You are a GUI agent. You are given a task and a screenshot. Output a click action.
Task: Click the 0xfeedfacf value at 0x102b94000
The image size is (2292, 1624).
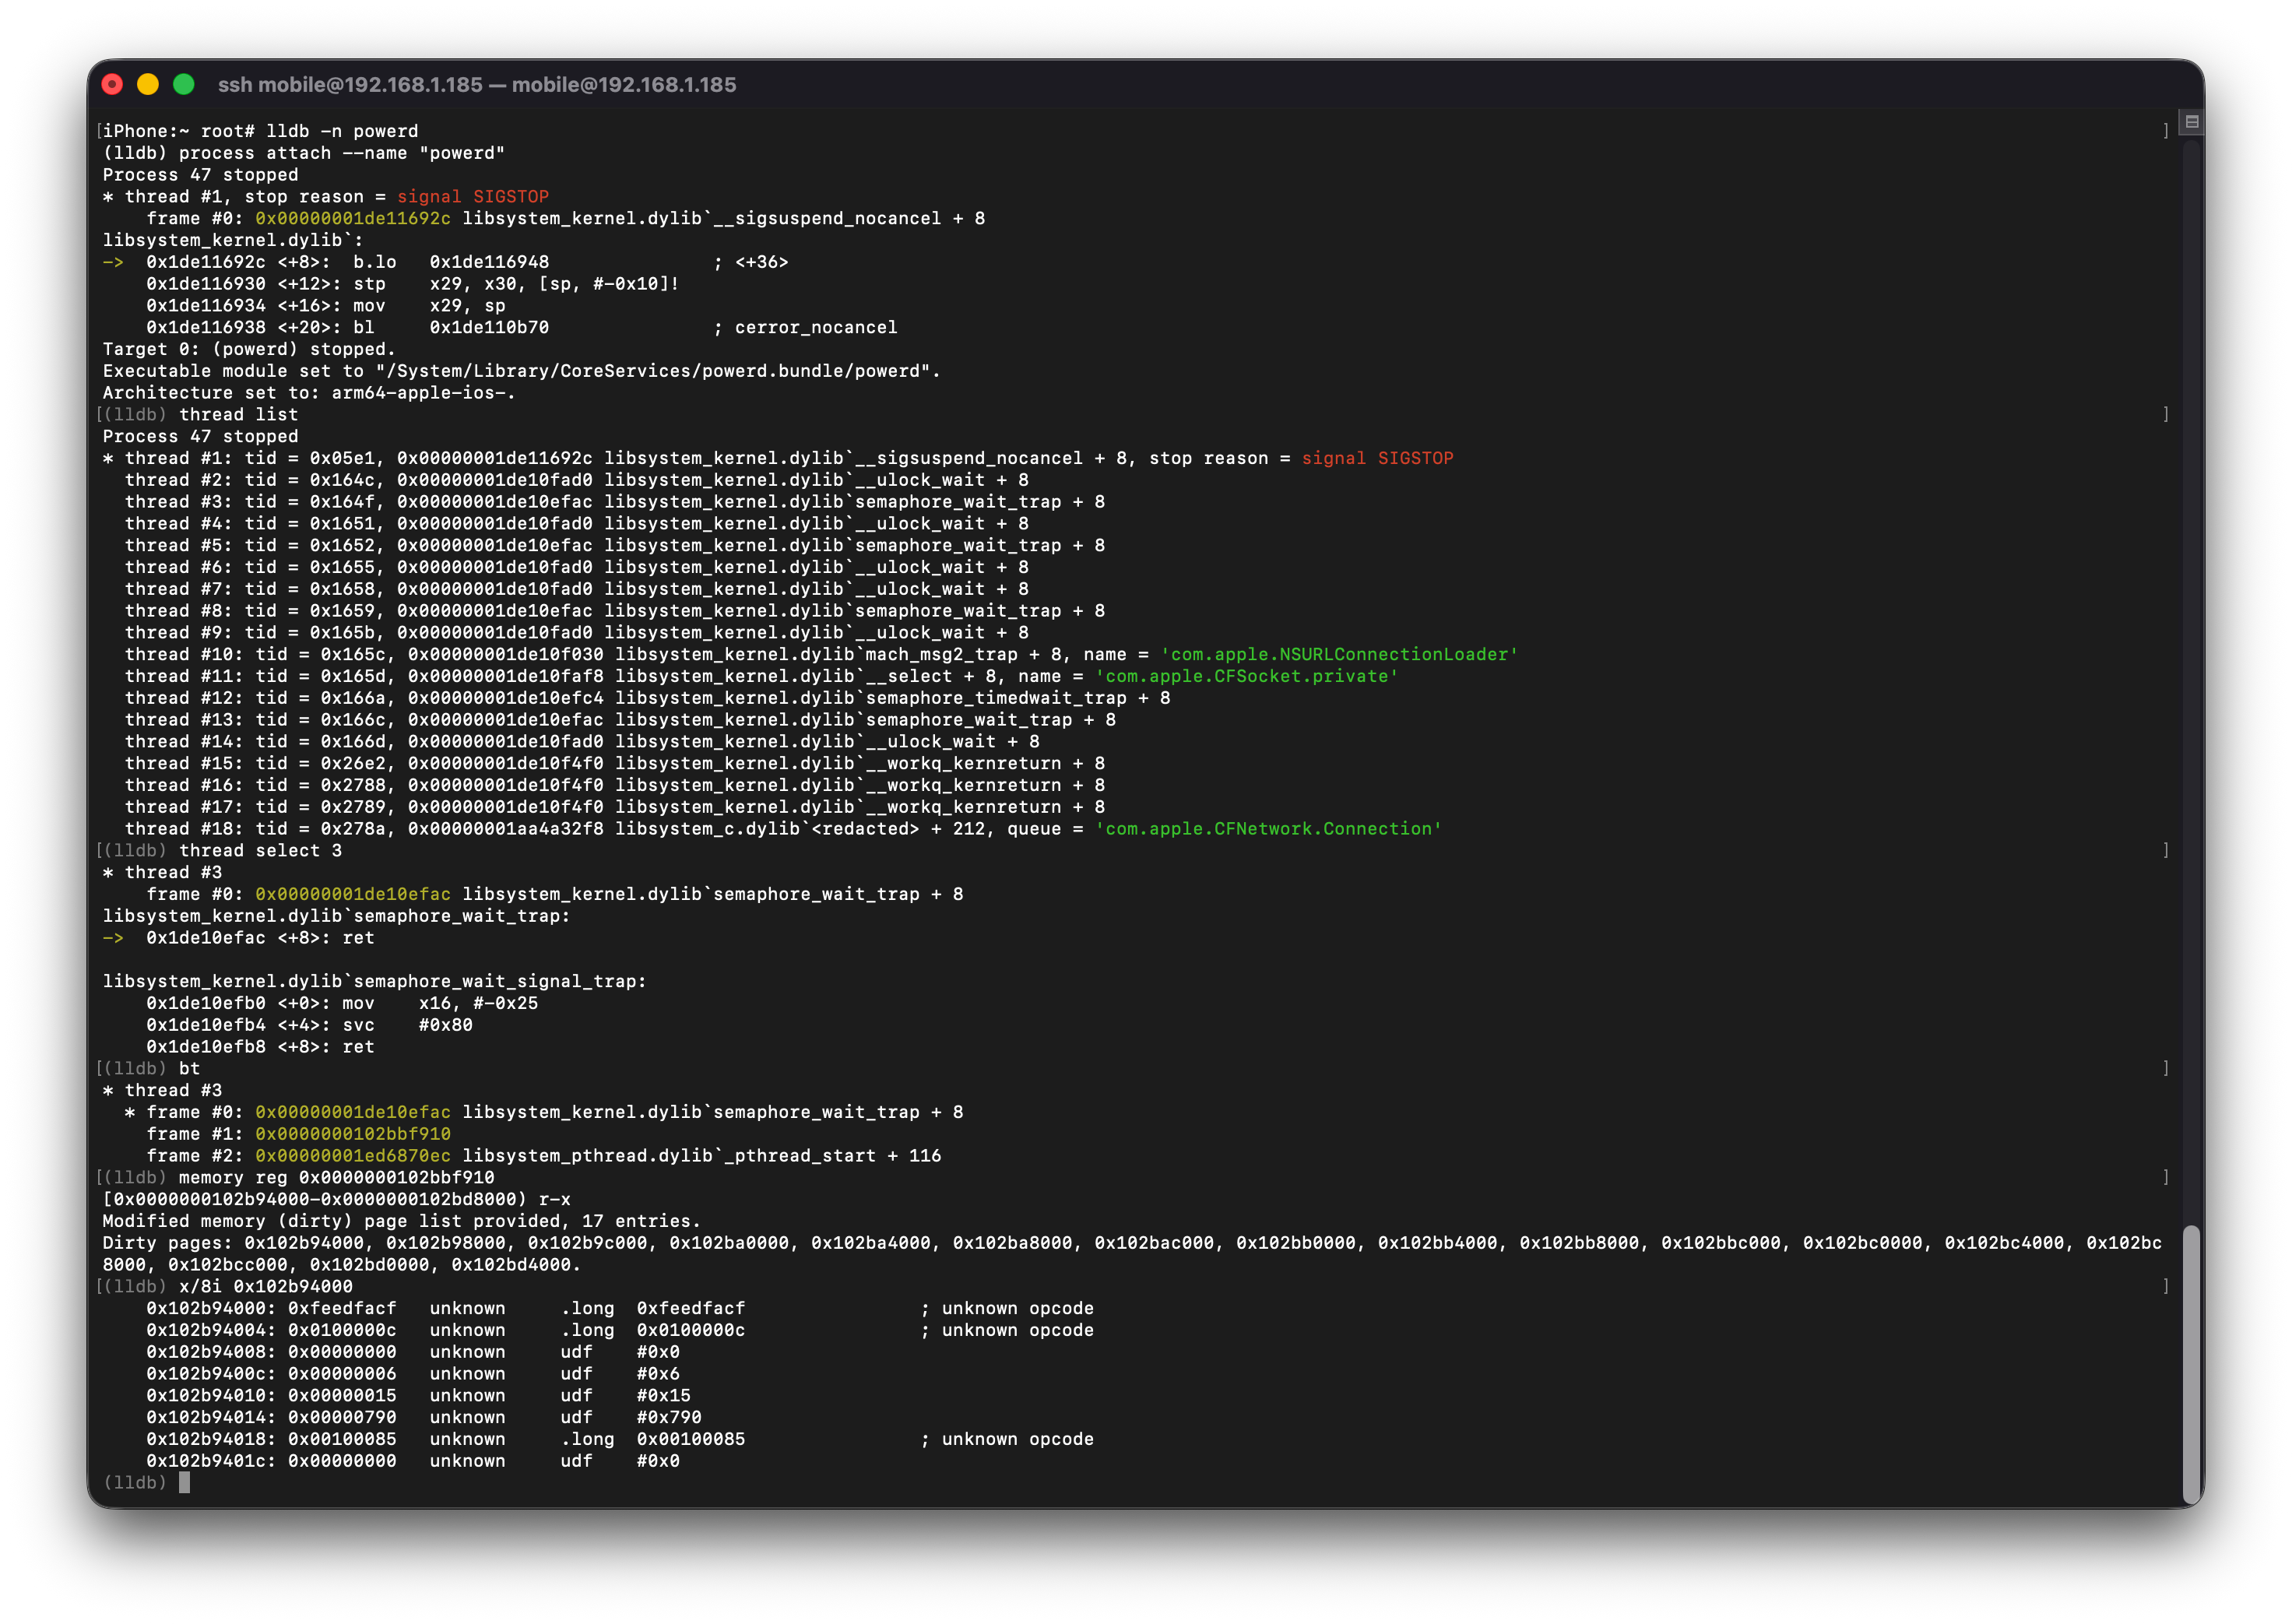(x=342, y=1308)
